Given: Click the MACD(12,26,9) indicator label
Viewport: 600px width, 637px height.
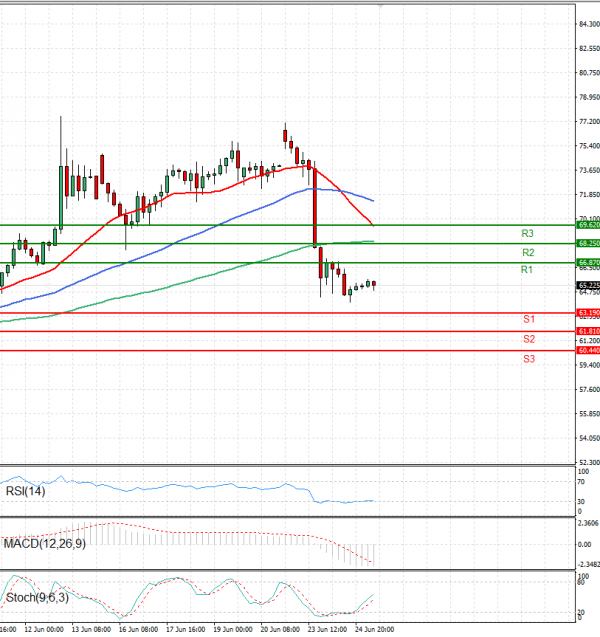Looking at the screenshot, I should 45,543.
